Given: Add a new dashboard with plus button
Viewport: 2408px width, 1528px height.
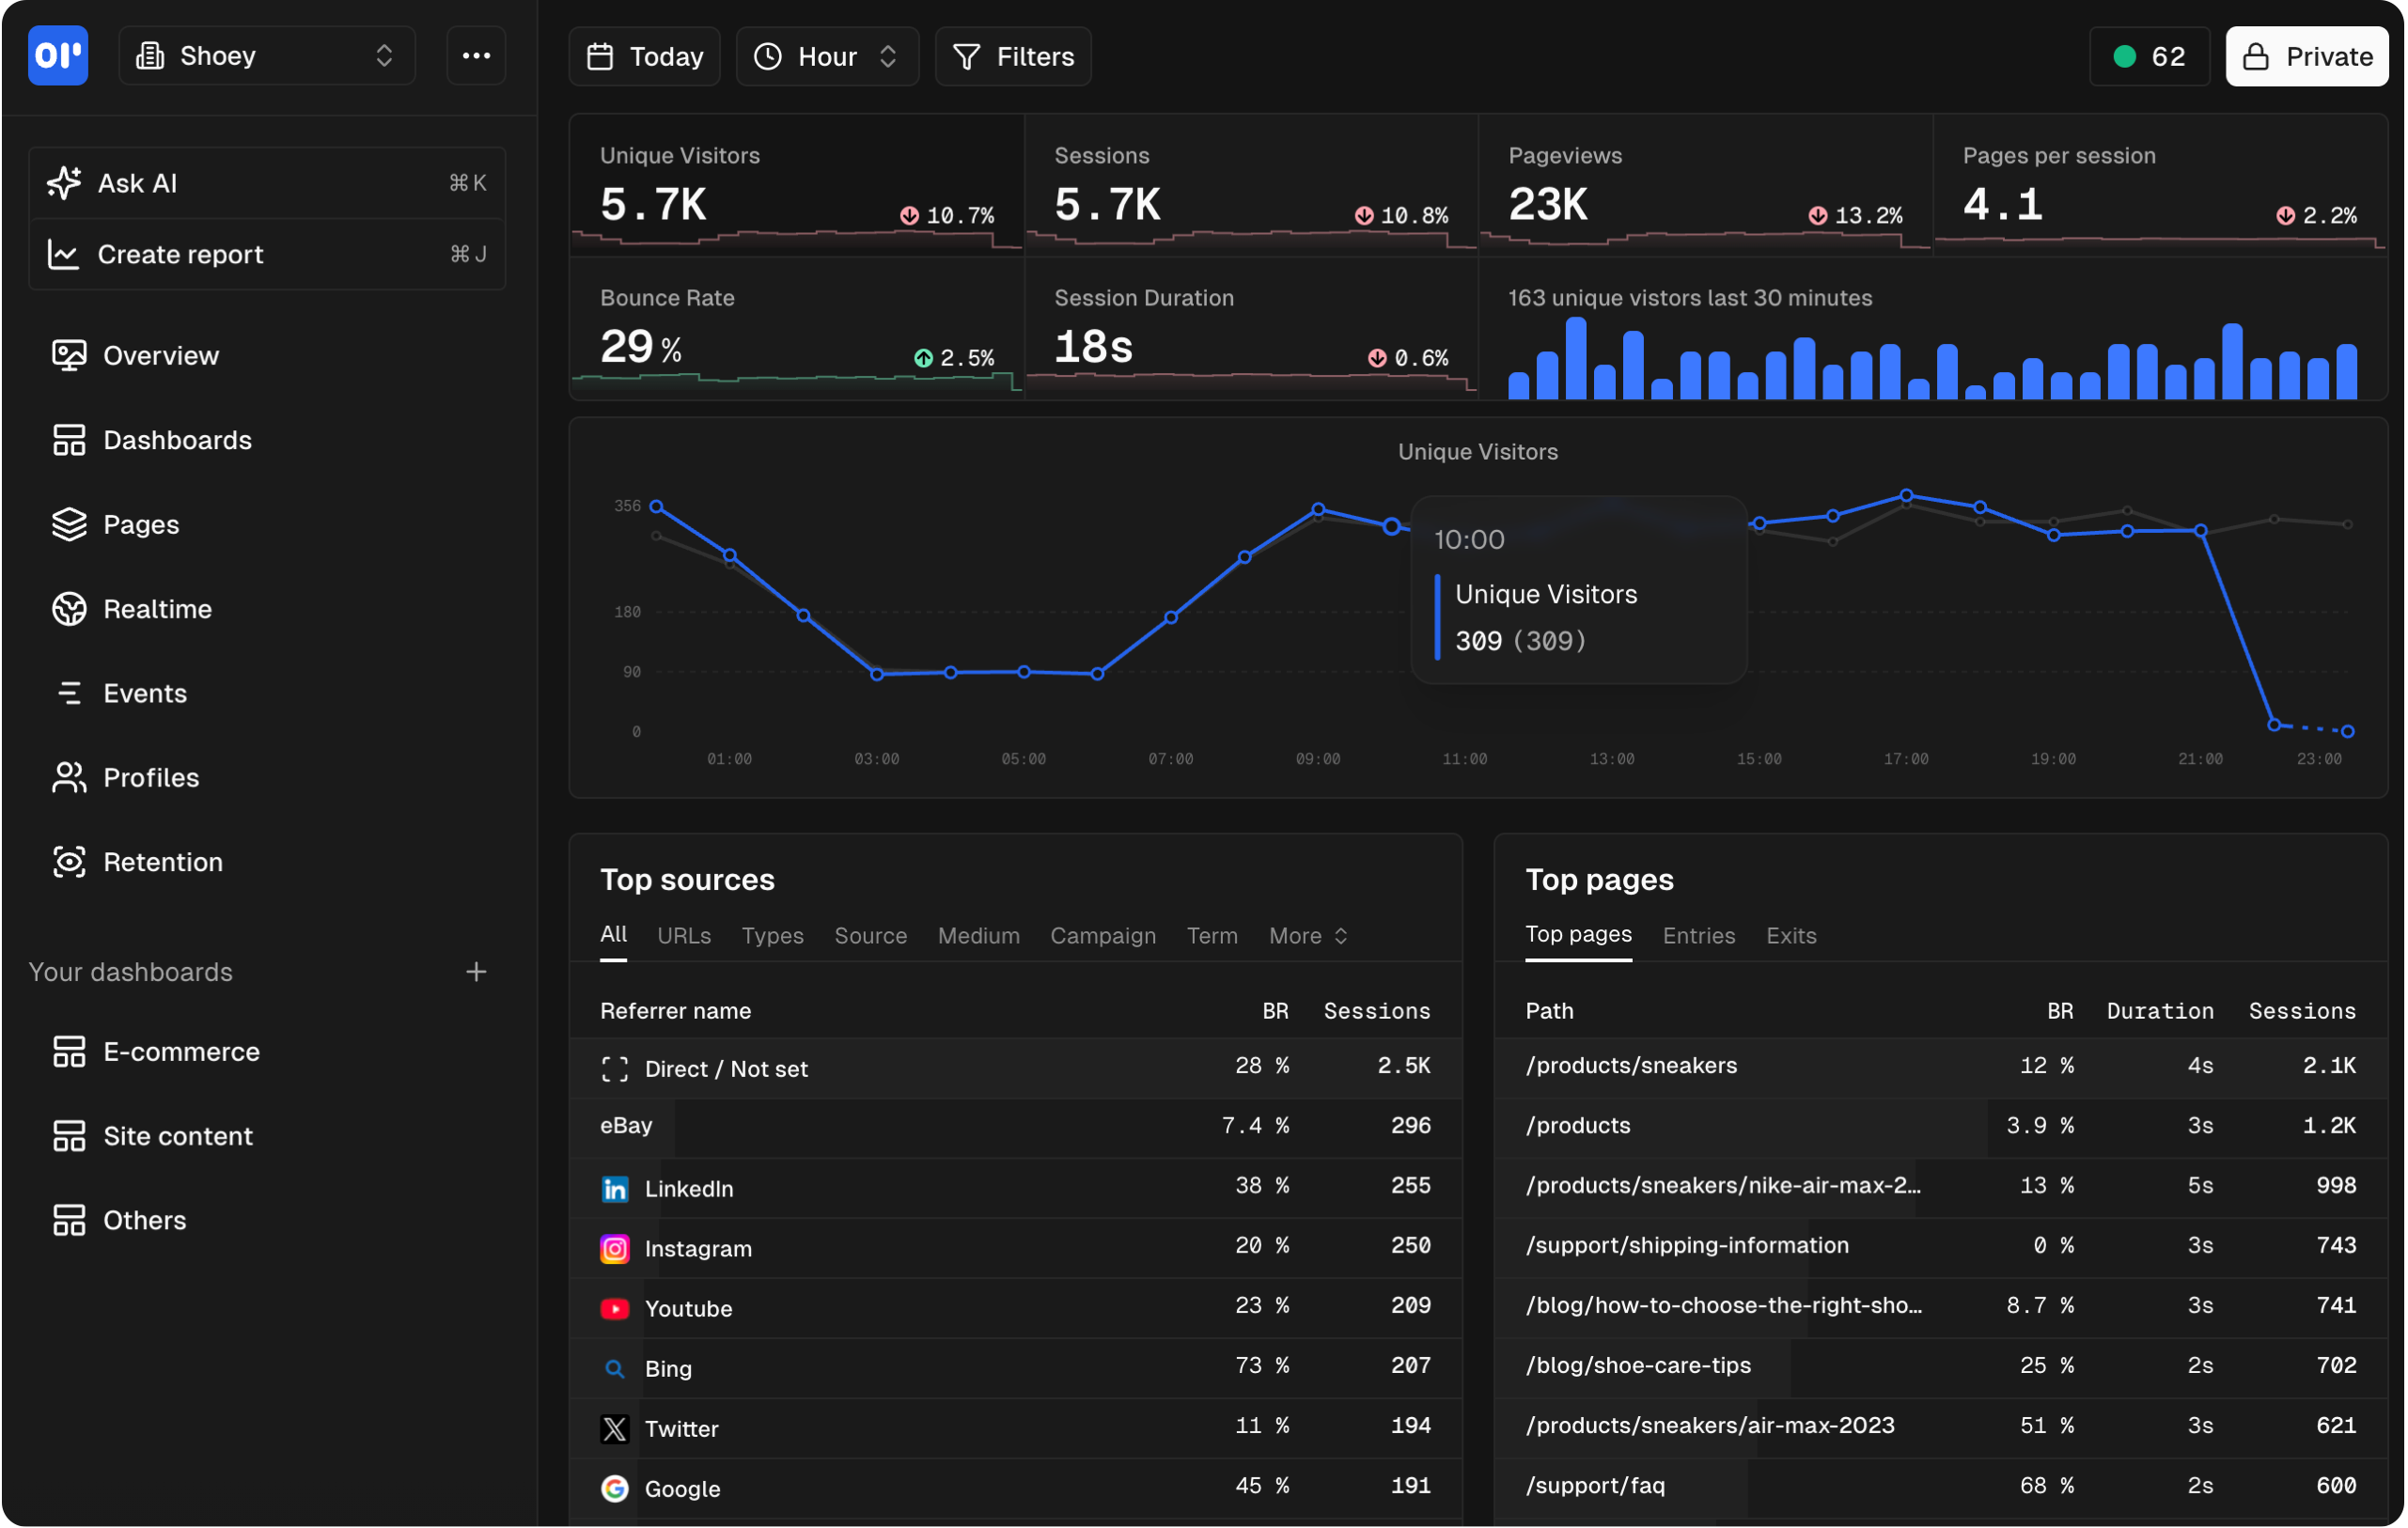Looking at the screenshot, I should click(477, 971).
